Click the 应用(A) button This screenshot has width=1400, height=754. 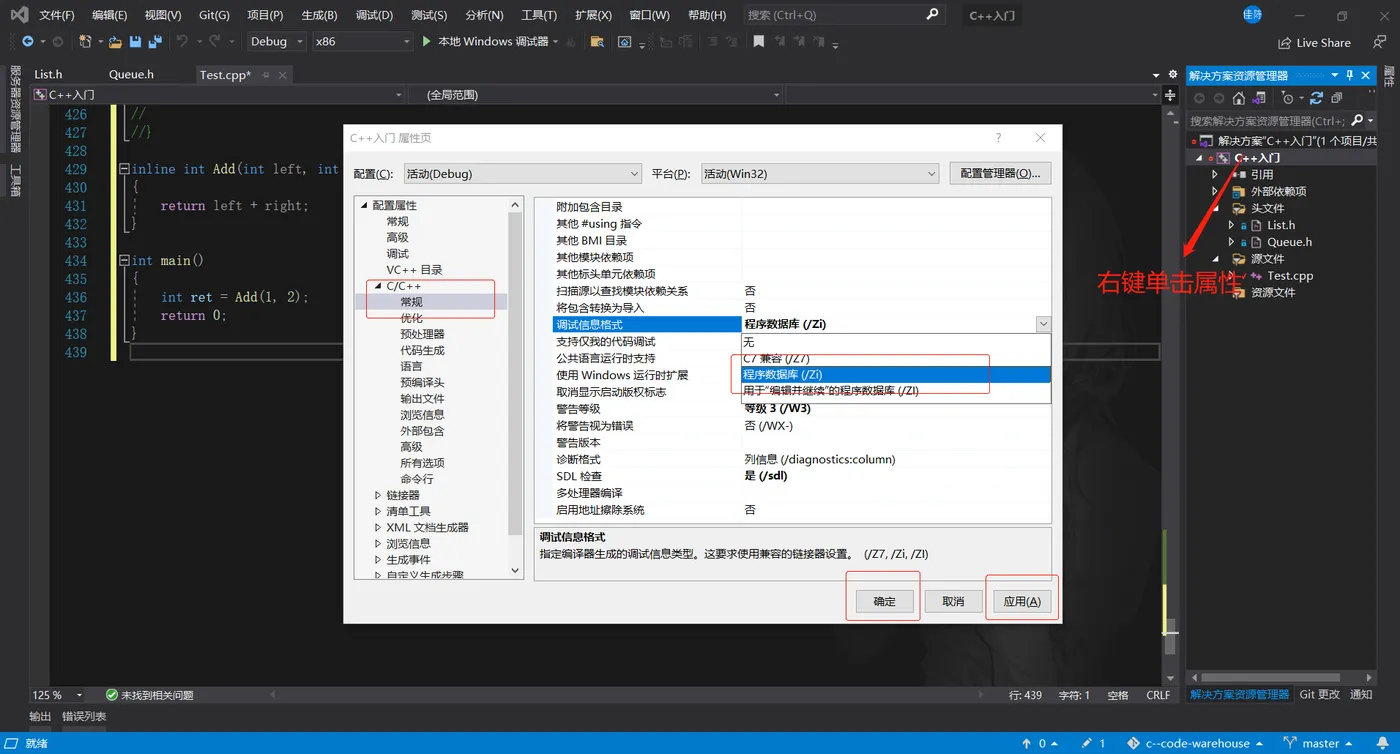(1022, 601)
